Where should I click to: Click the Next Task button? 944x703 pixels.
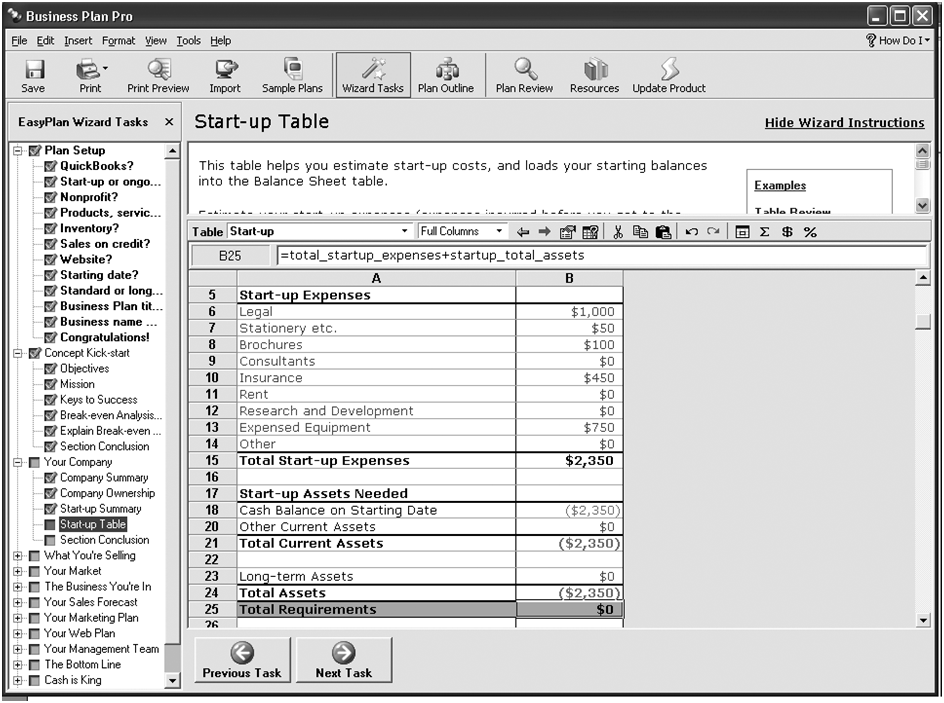[344, 660]
